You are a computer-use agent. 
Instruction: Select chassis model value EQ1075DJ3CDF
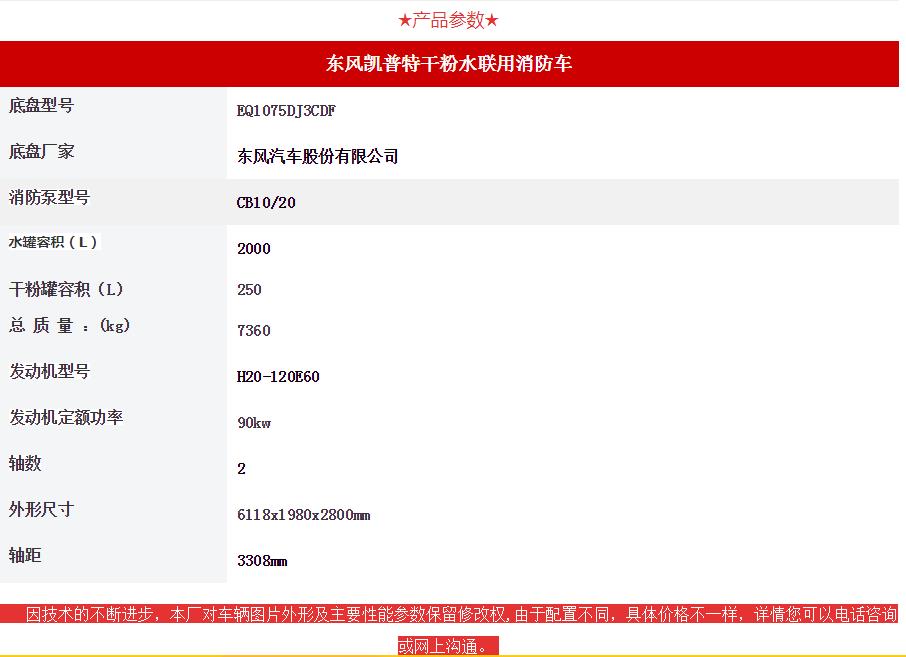pos(286,110)
